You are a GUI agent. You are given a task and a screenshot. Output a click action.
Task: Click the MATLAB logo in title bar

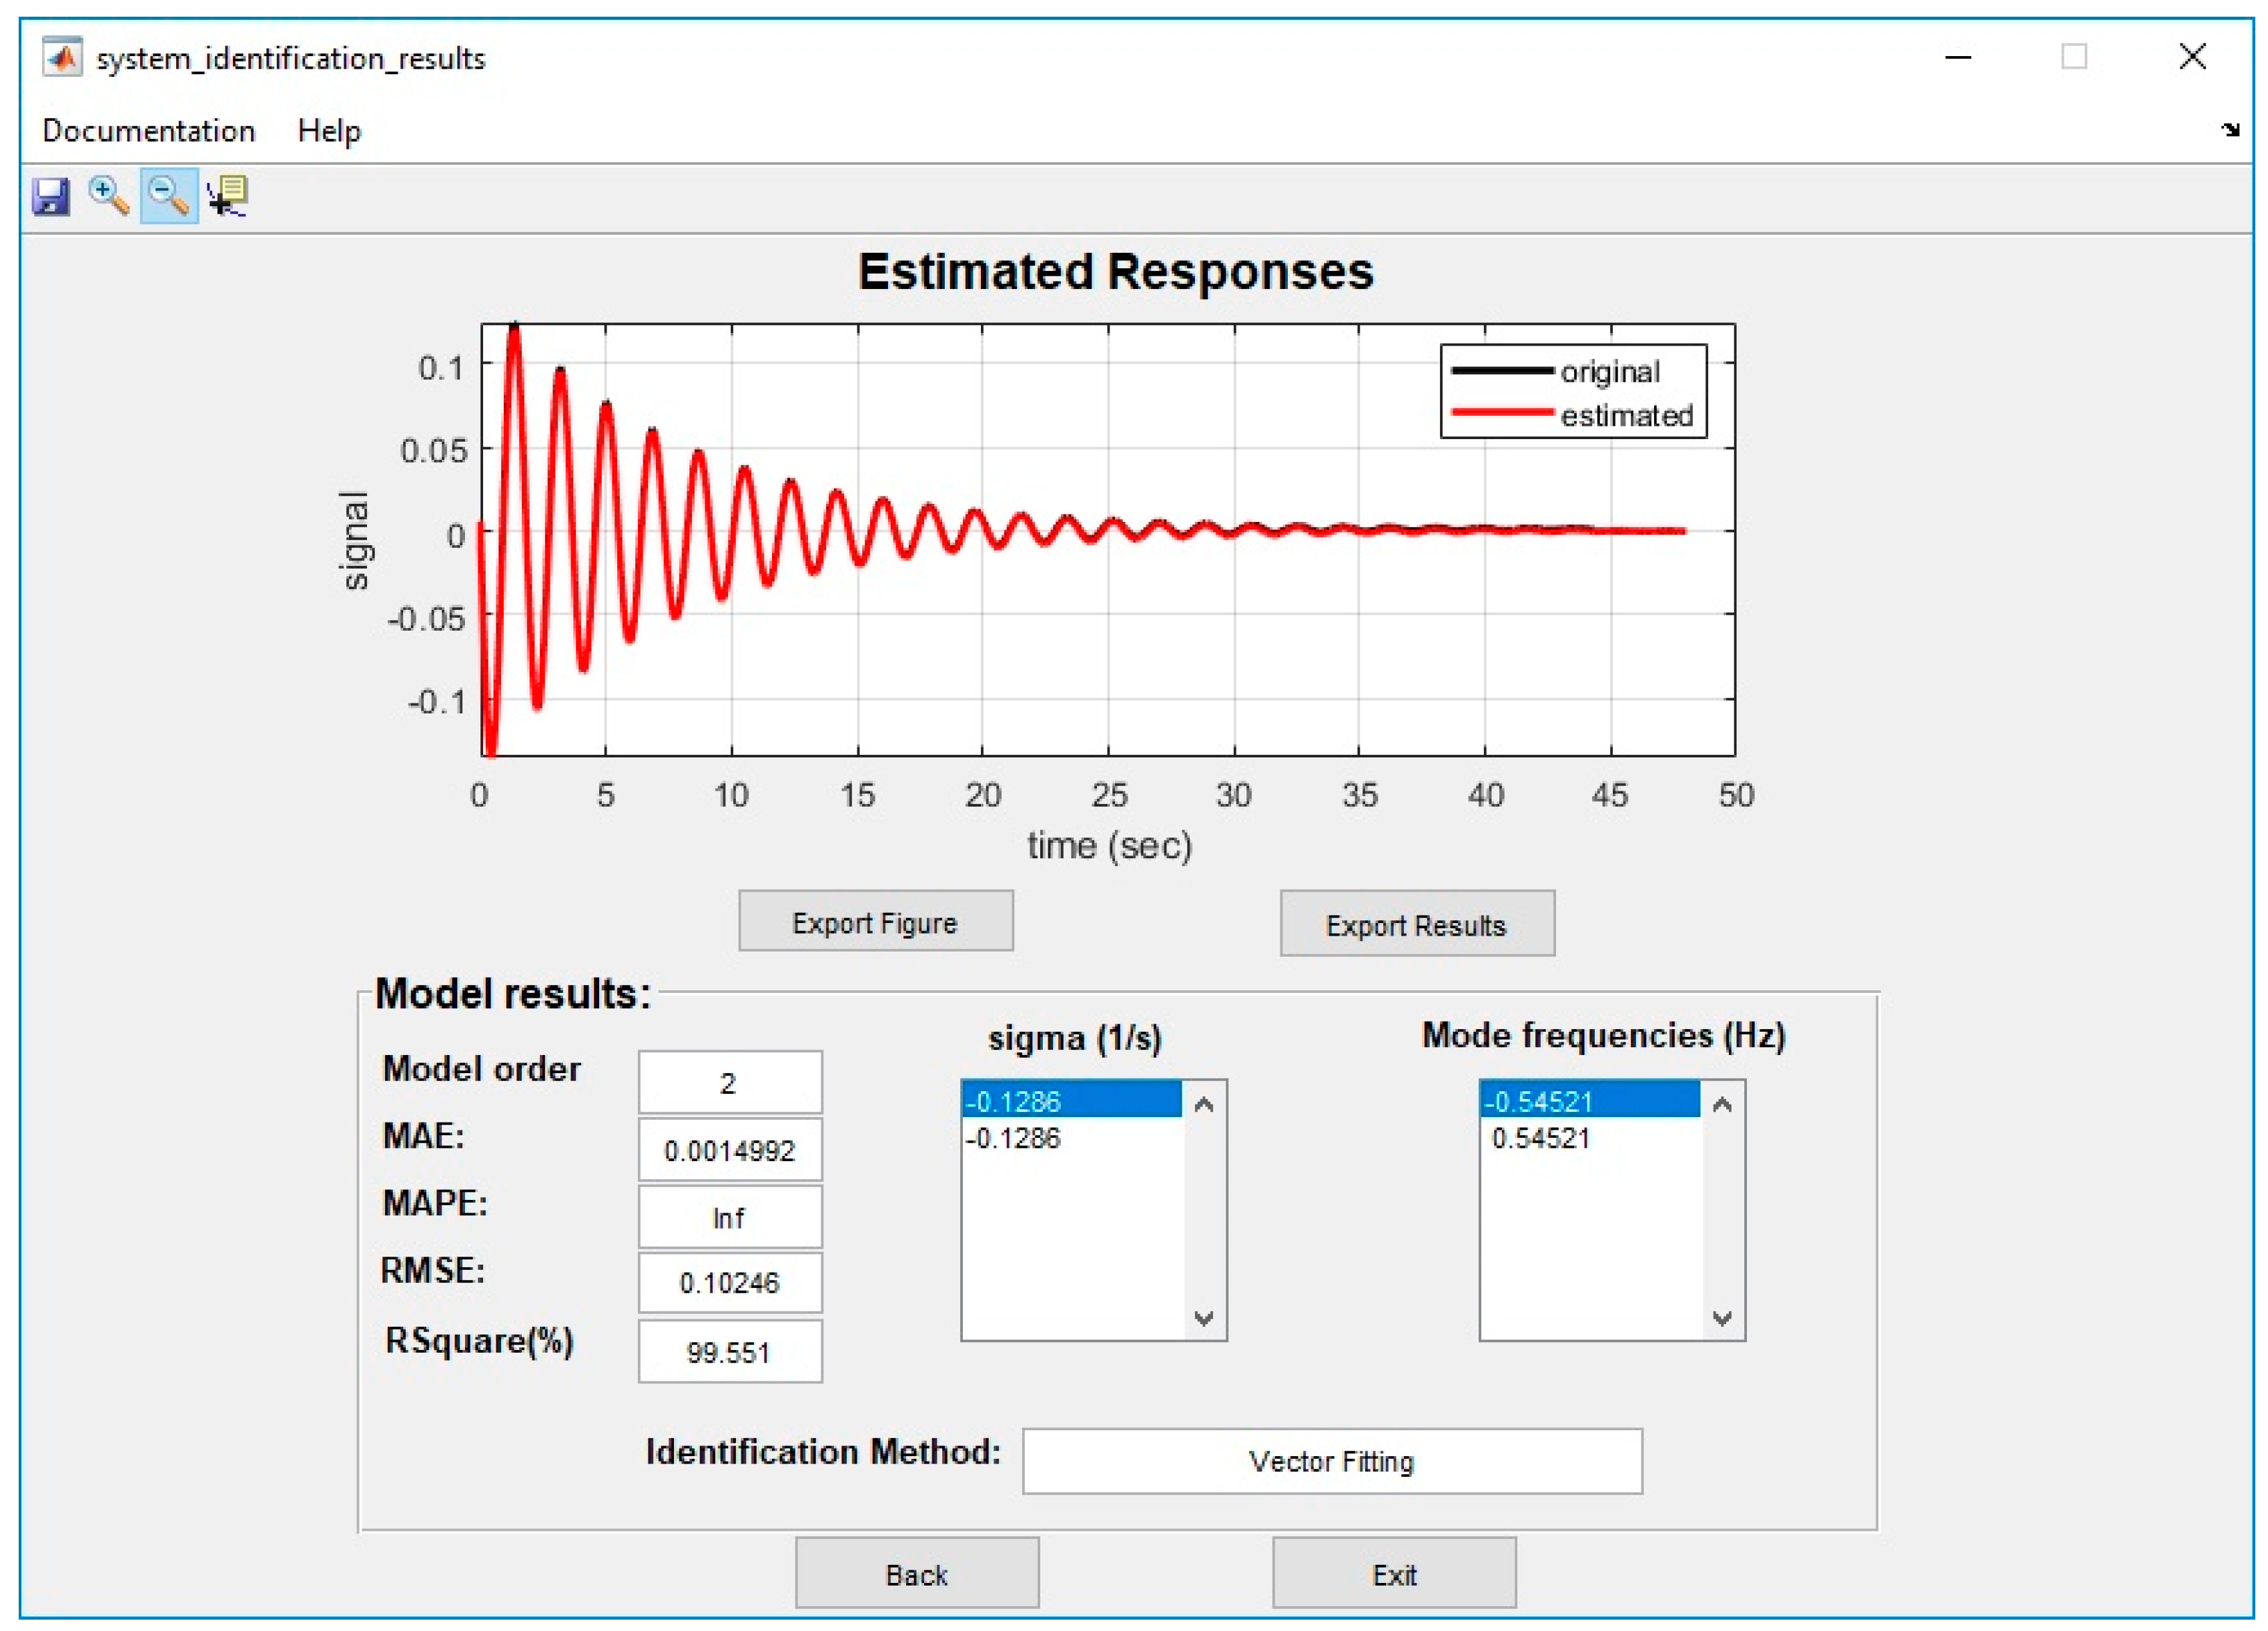(62, 58)
